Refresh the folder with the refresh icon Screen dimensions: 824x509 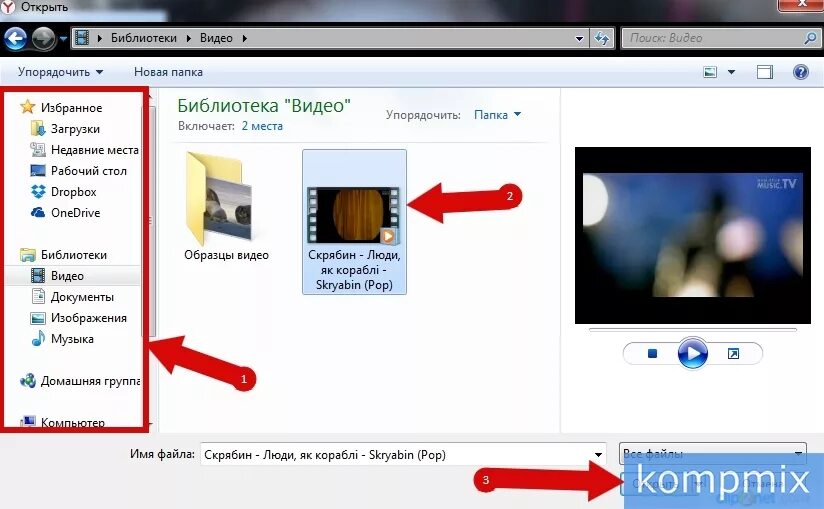(x=602, y=38)
